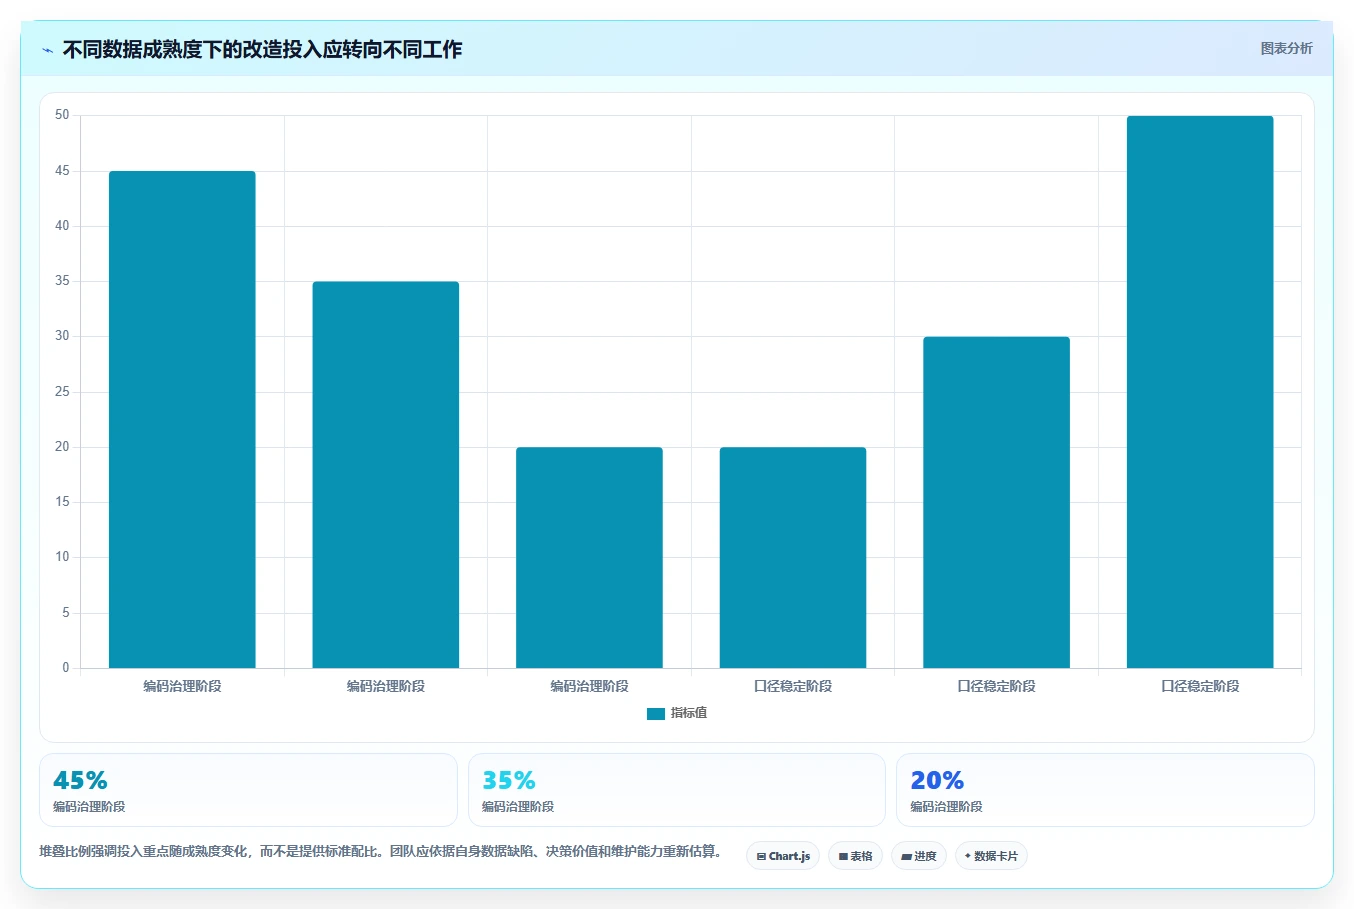
Task: Click the 编码治理阶段 caption under 20%
Action: coord(946,807)
